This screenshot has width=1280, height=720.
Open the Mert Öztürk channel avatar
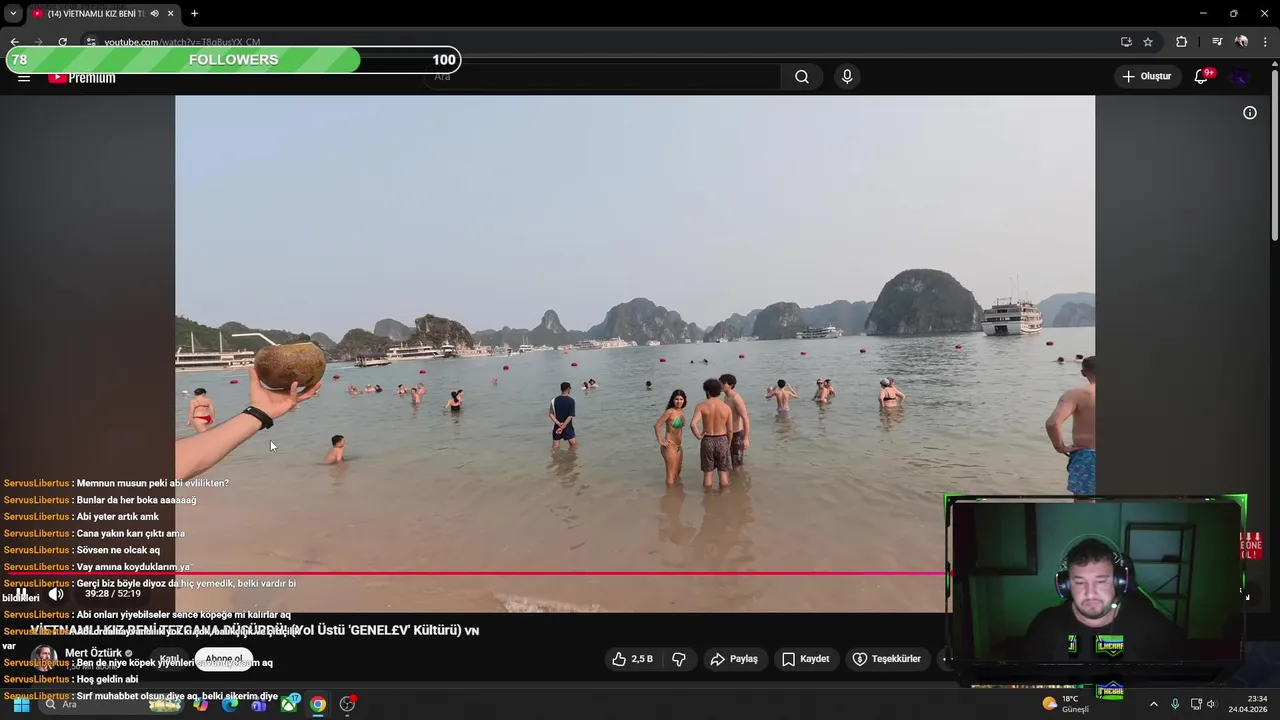pos(43,659)
